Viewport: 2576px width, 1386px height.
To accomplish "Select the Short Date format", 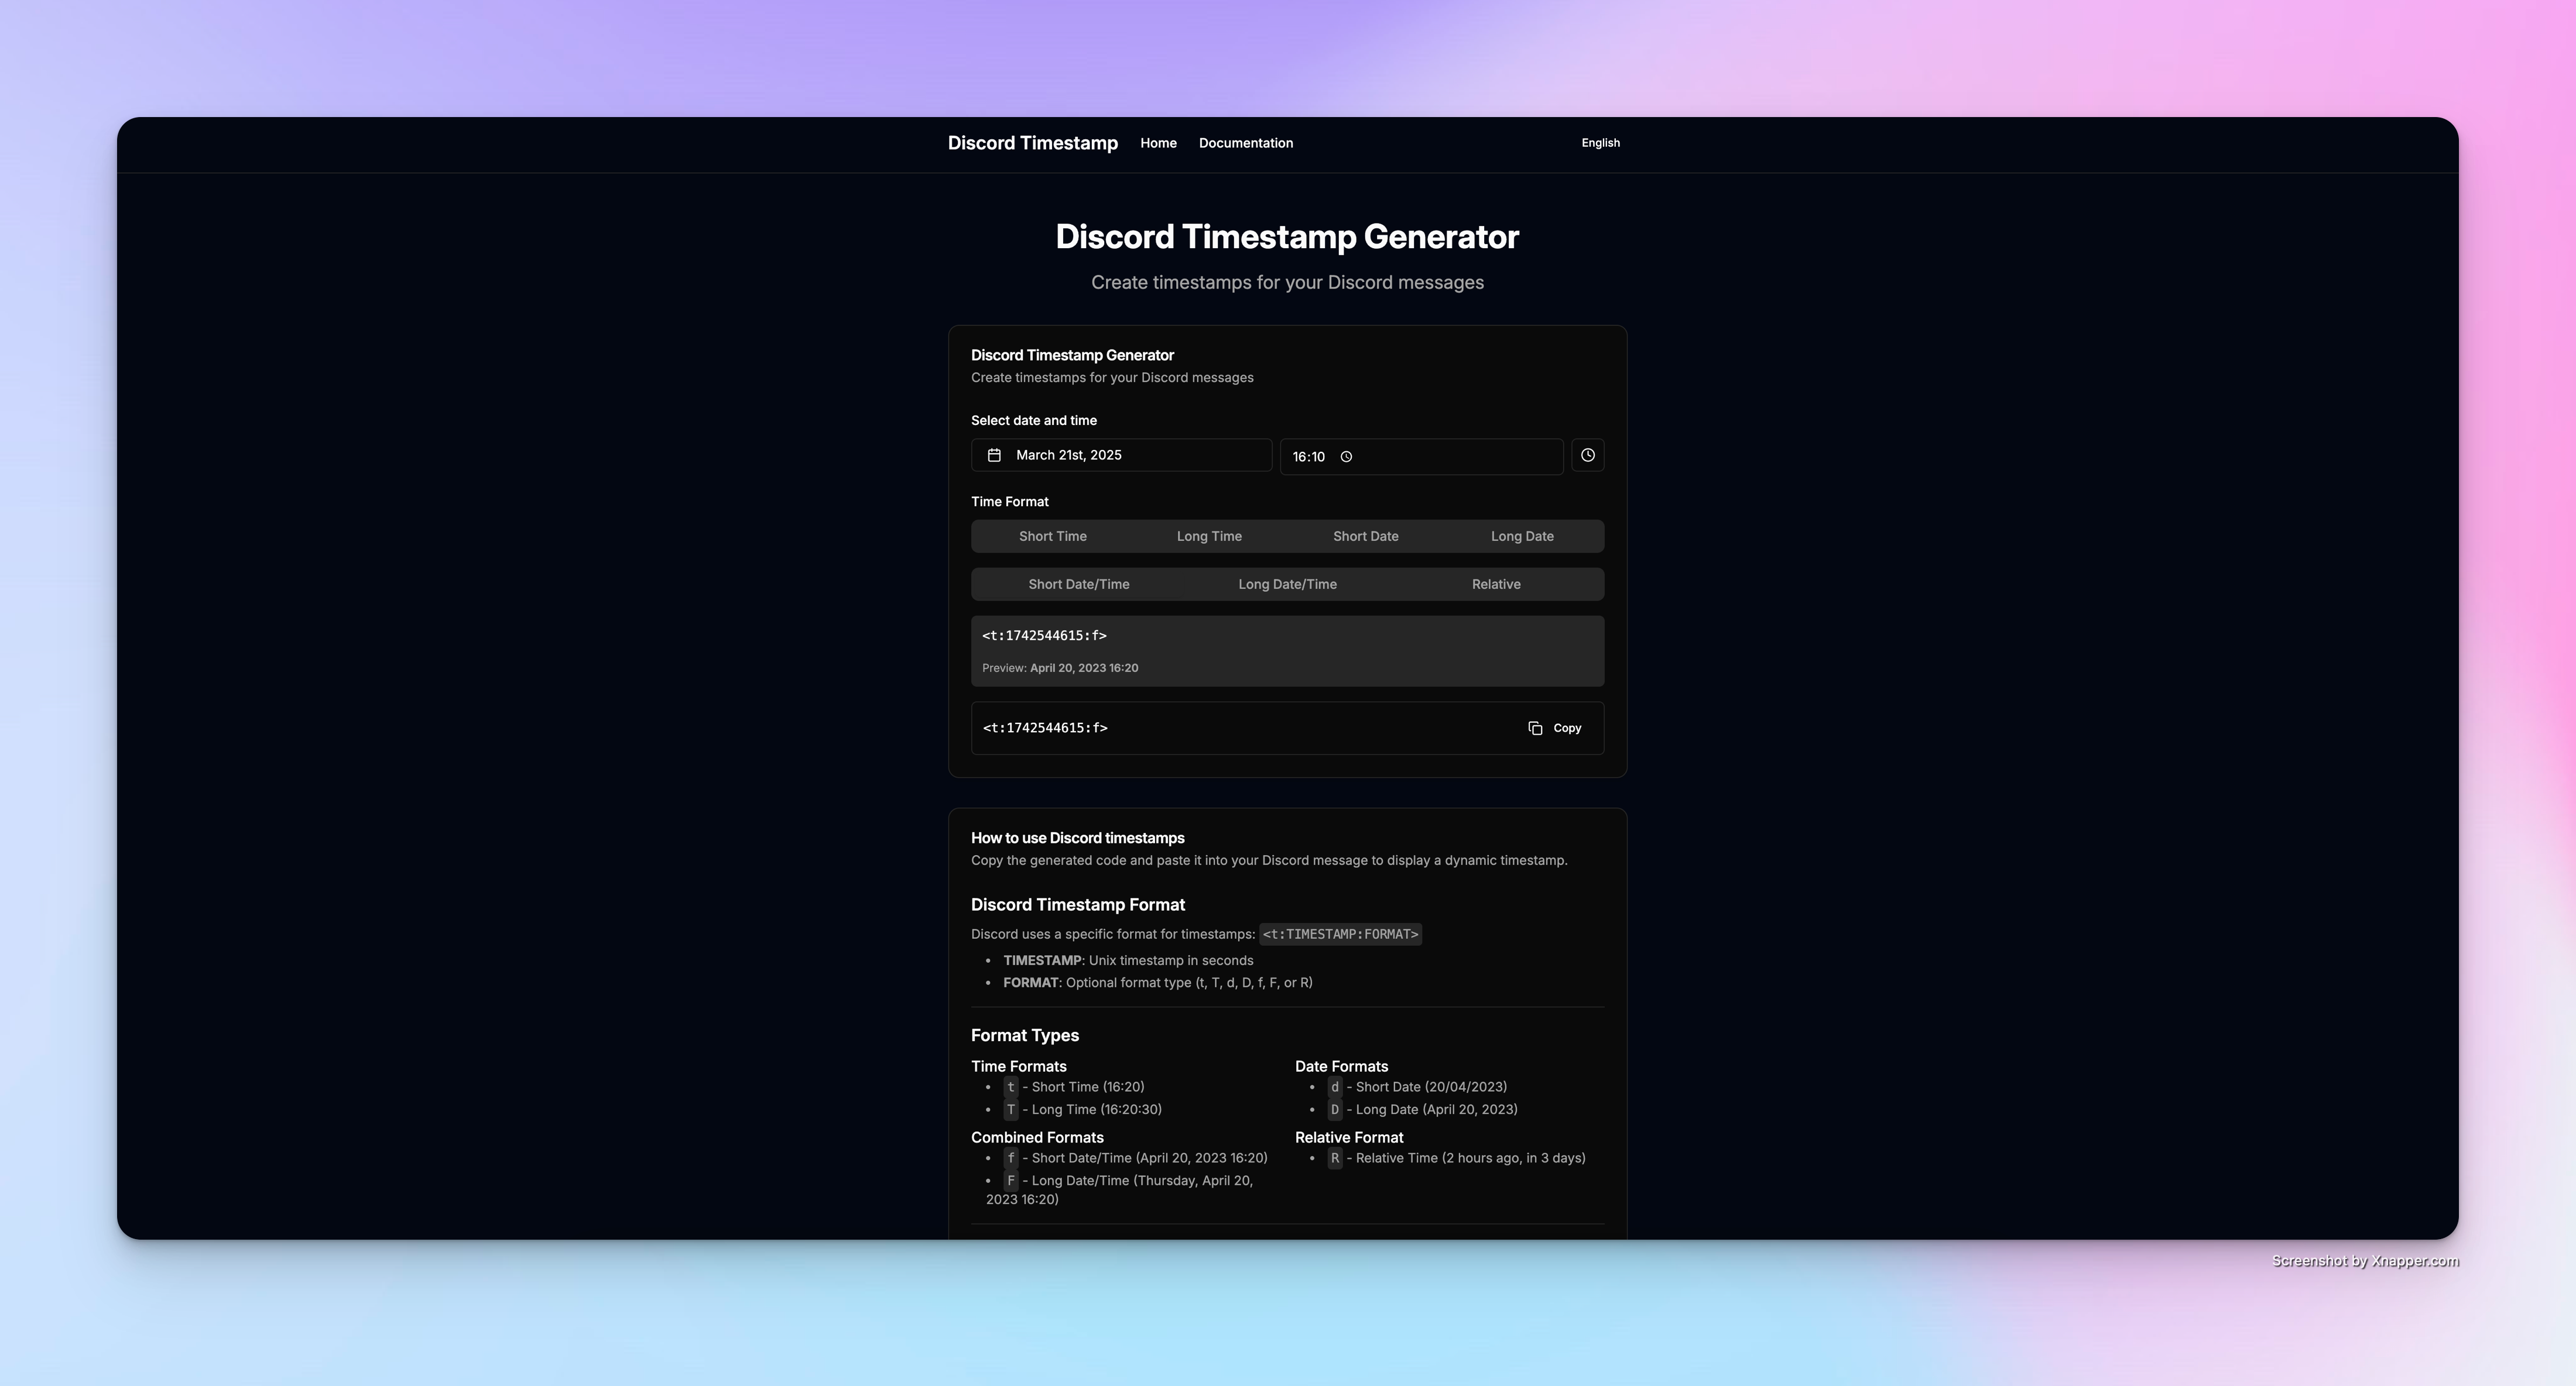I will point(1365,536).
